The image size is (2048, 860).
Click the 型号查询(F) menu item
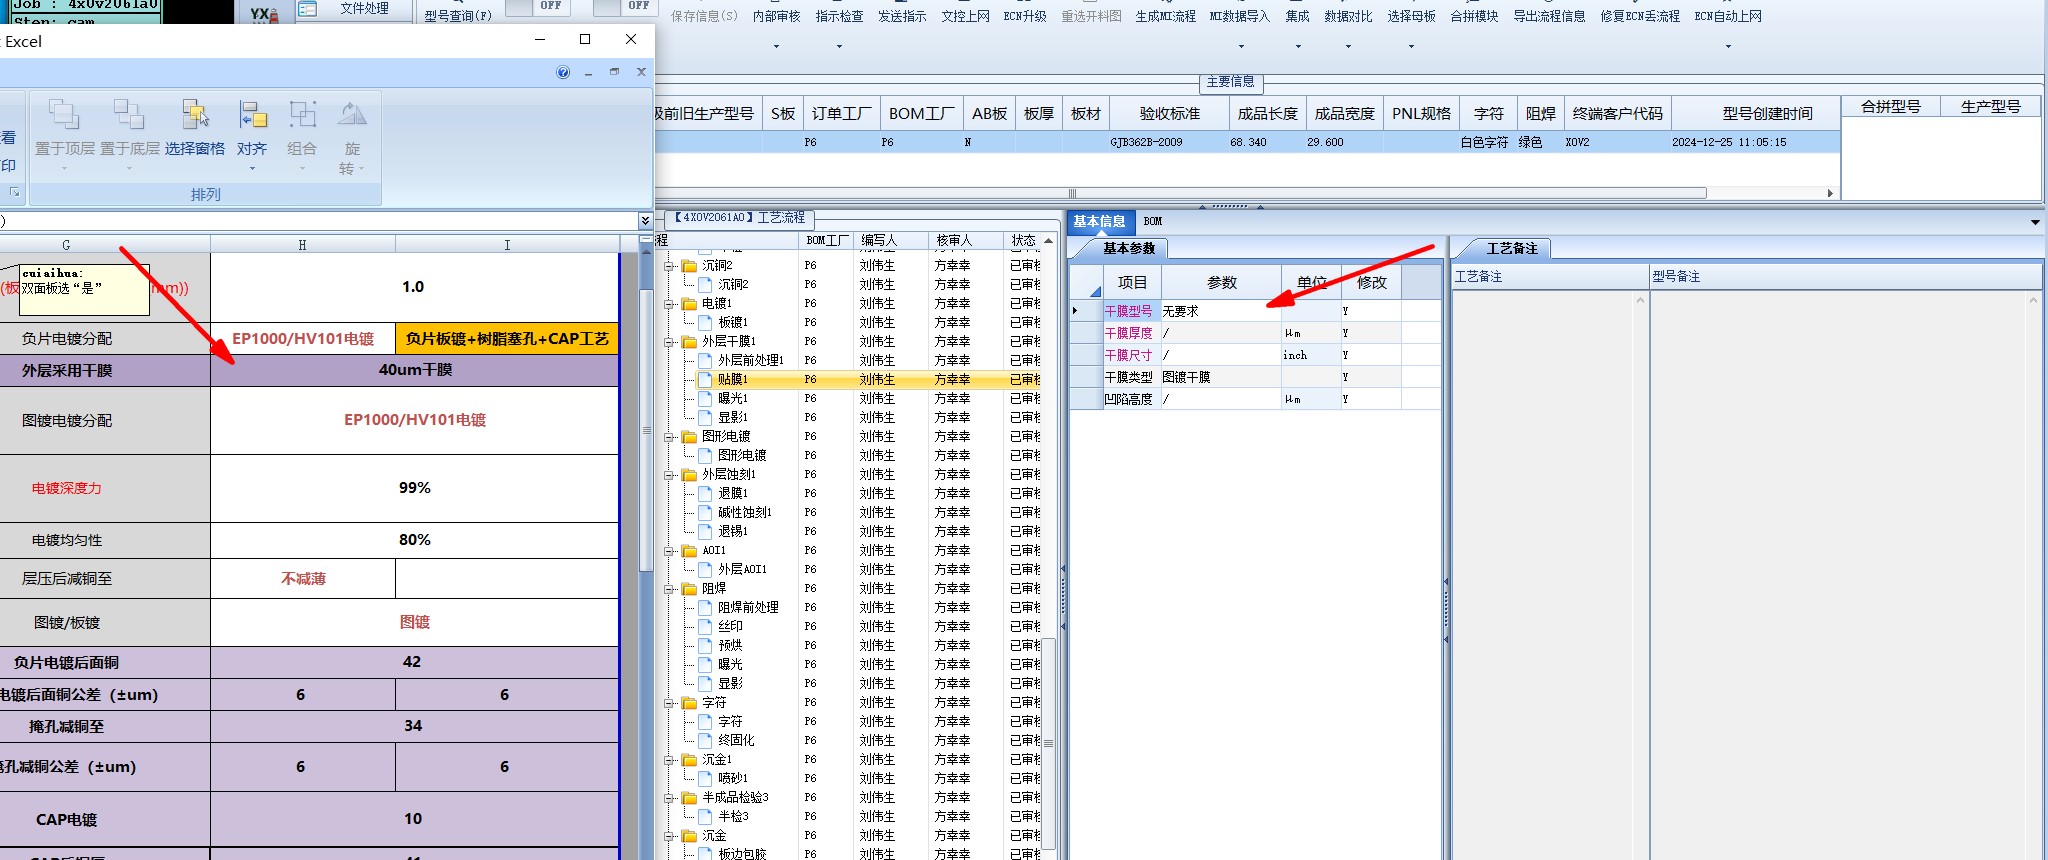tap(458, 16)
